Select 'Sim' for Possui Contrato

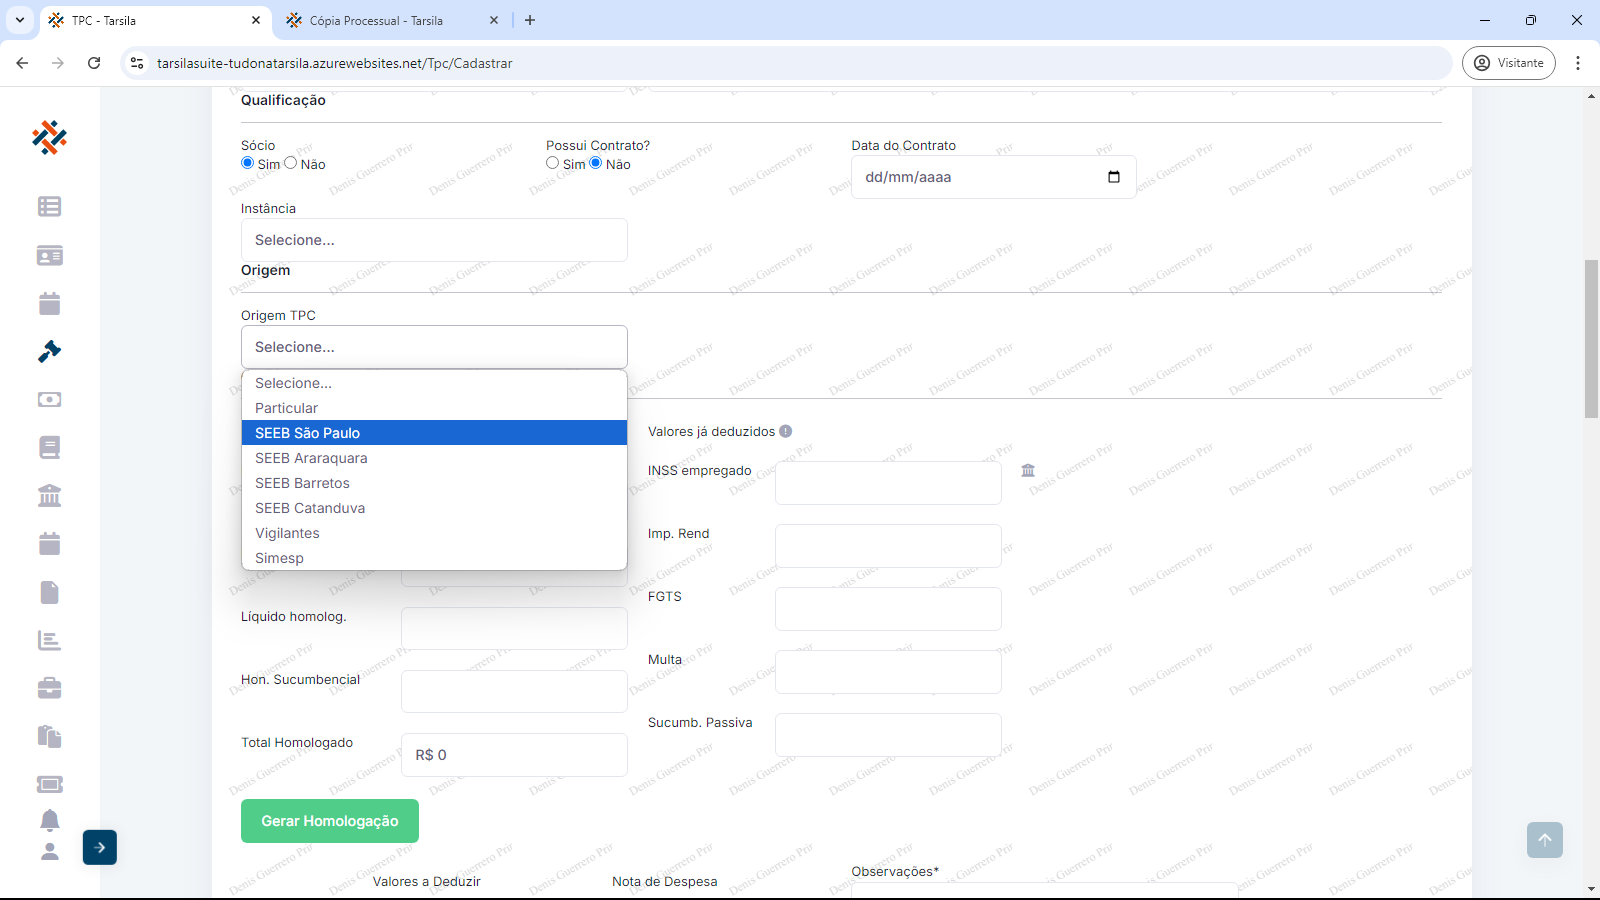tap(553, 163)
